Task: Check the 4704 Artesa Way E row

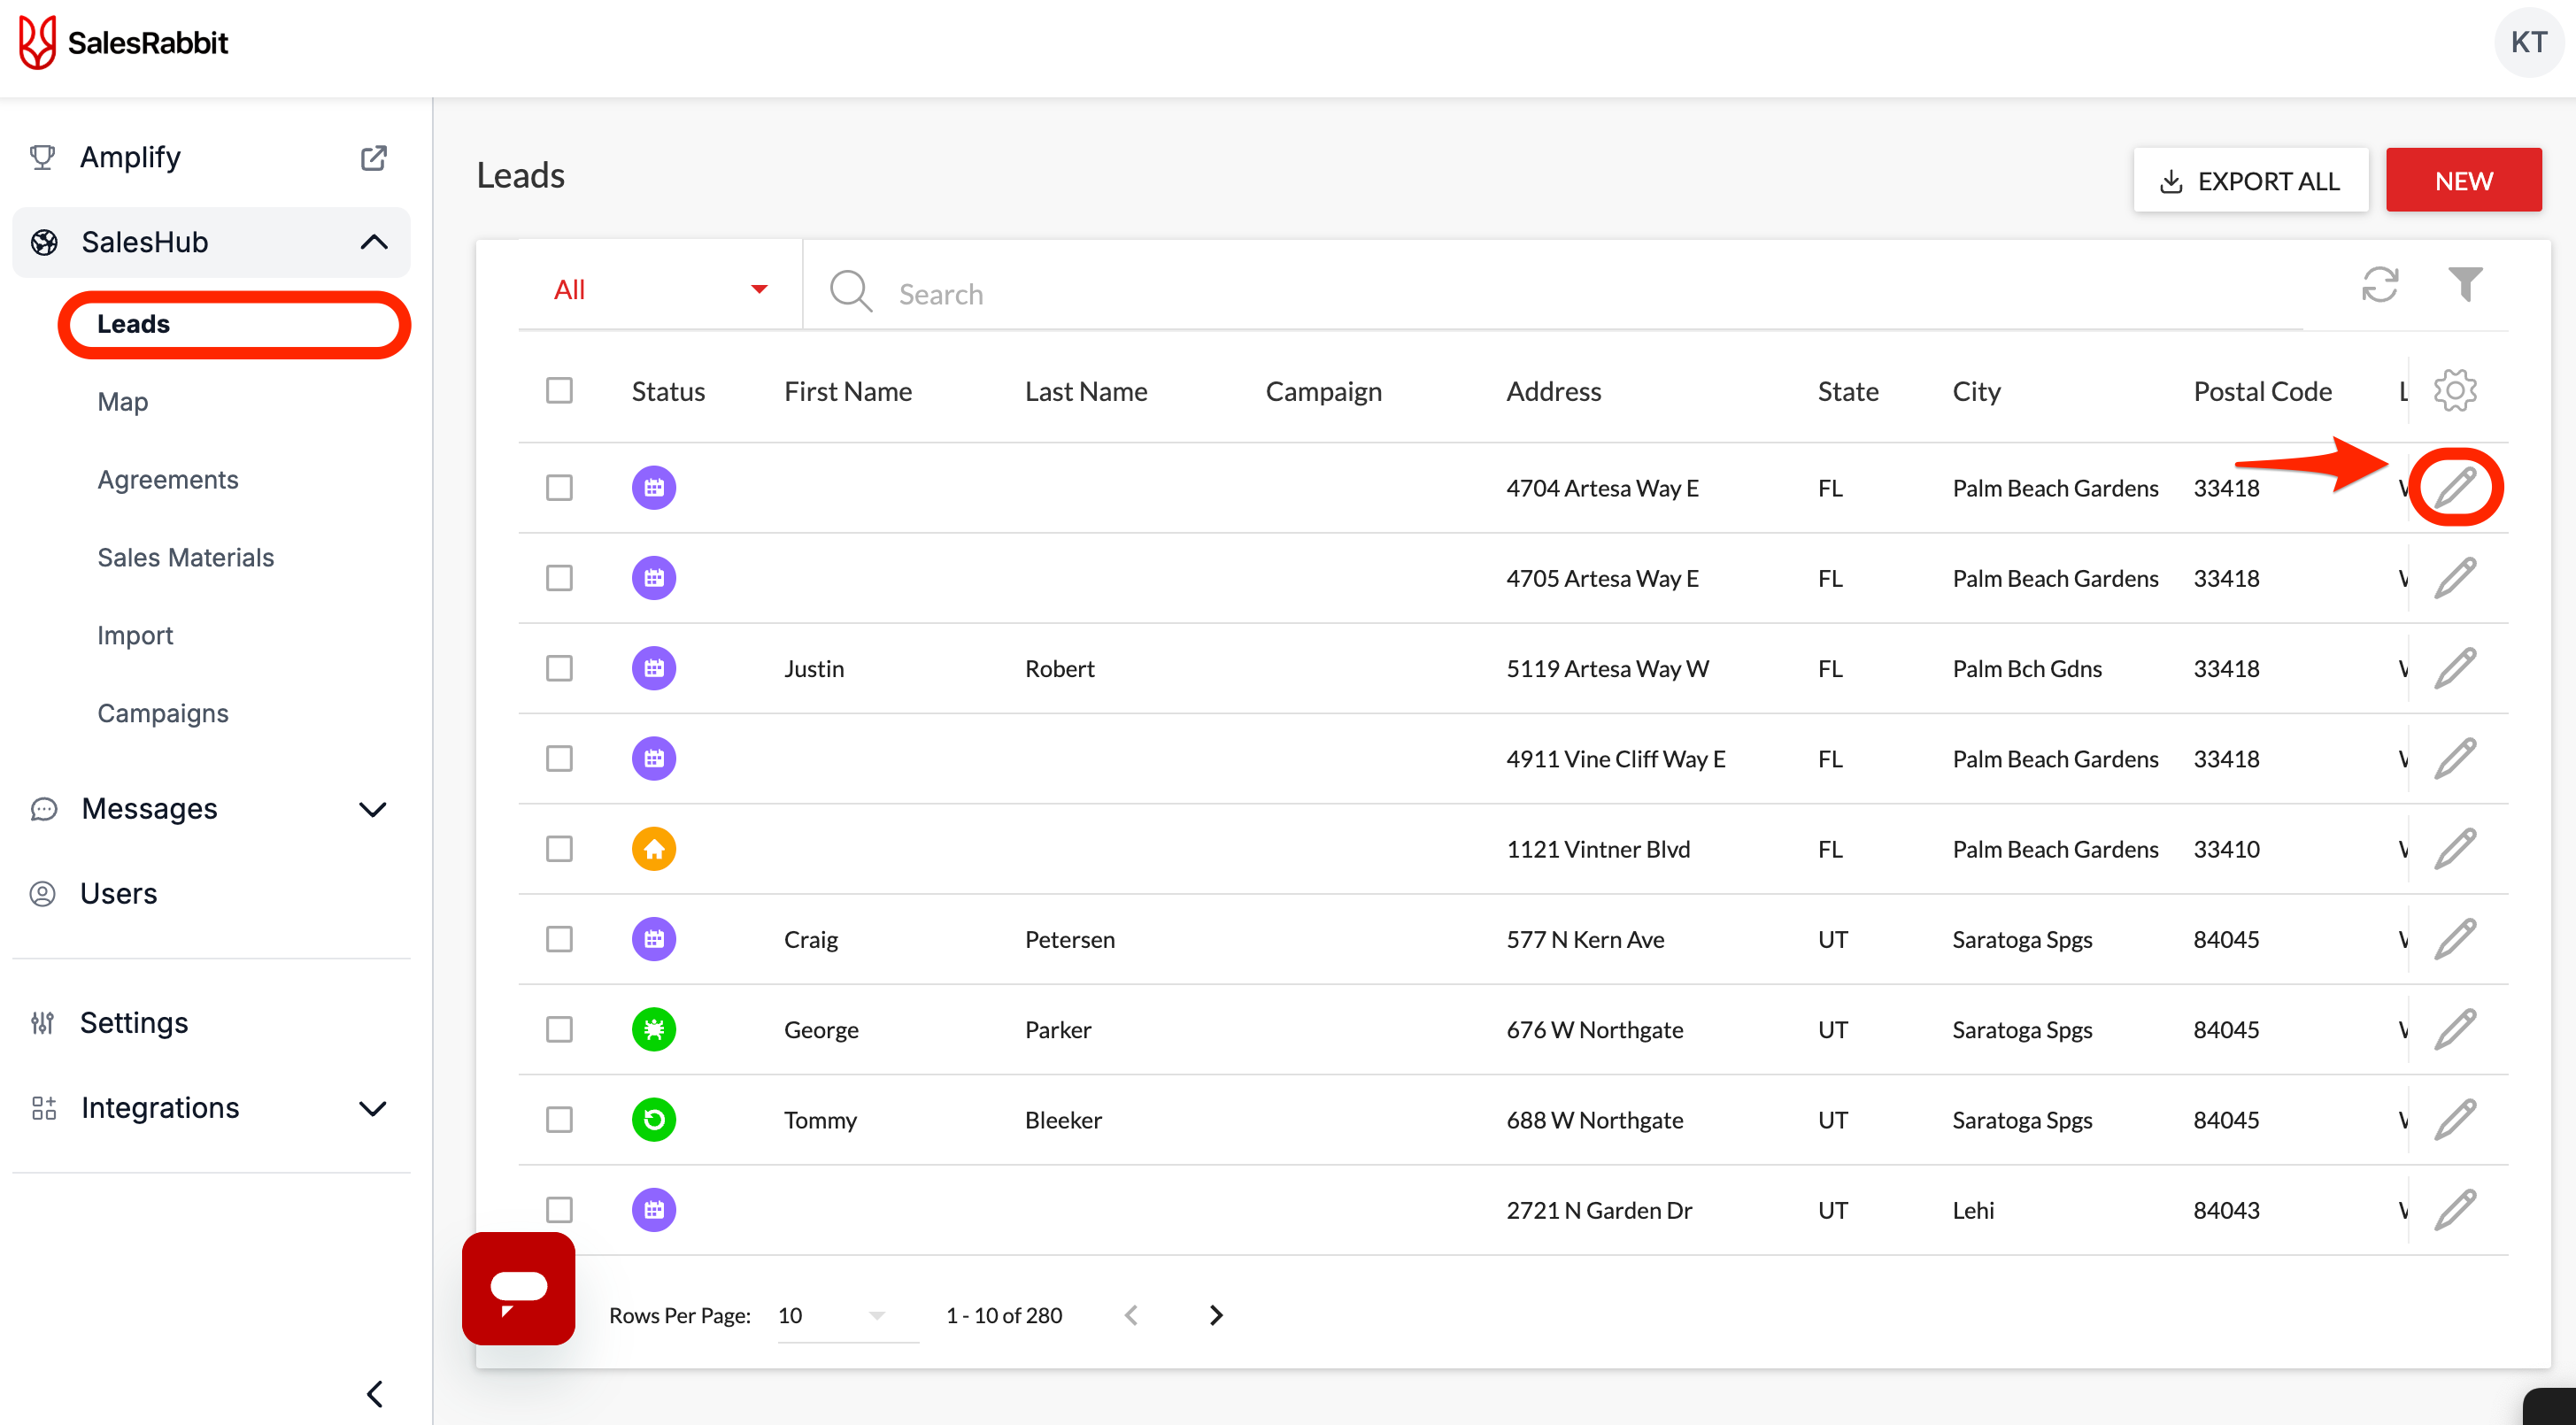Action: tap(559, 488)
